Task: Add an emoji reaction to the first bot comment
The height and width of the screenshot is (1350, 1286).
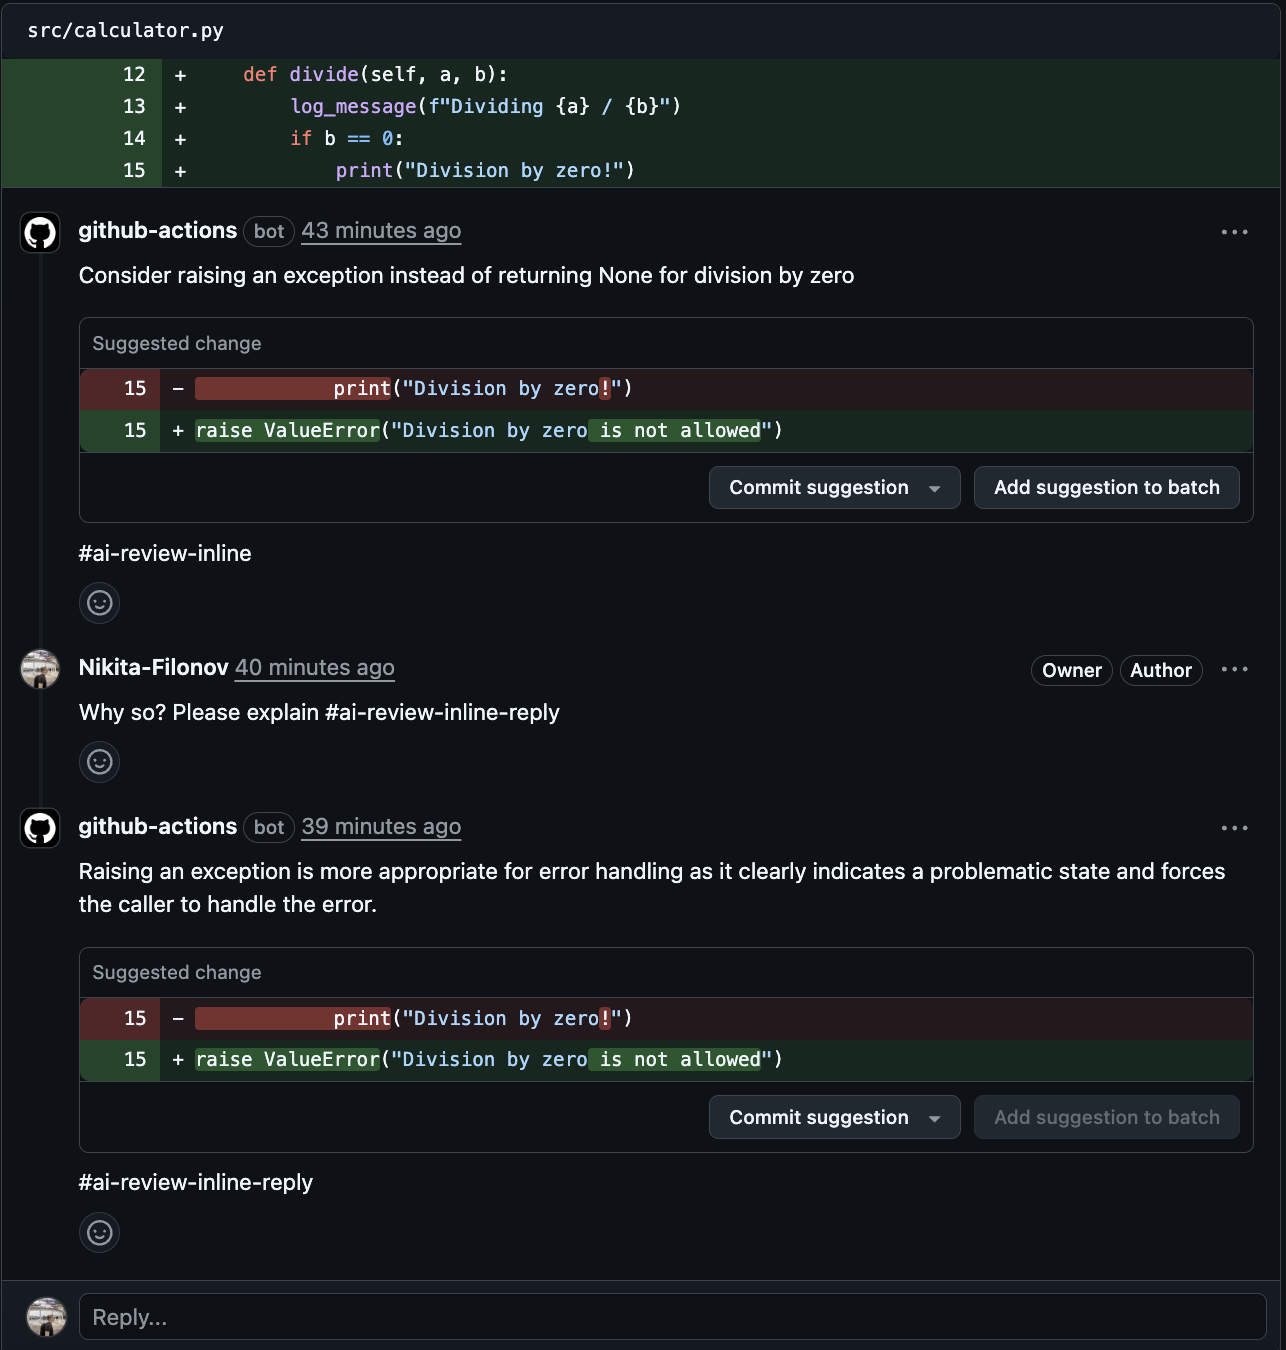Action: click(99, 603)
